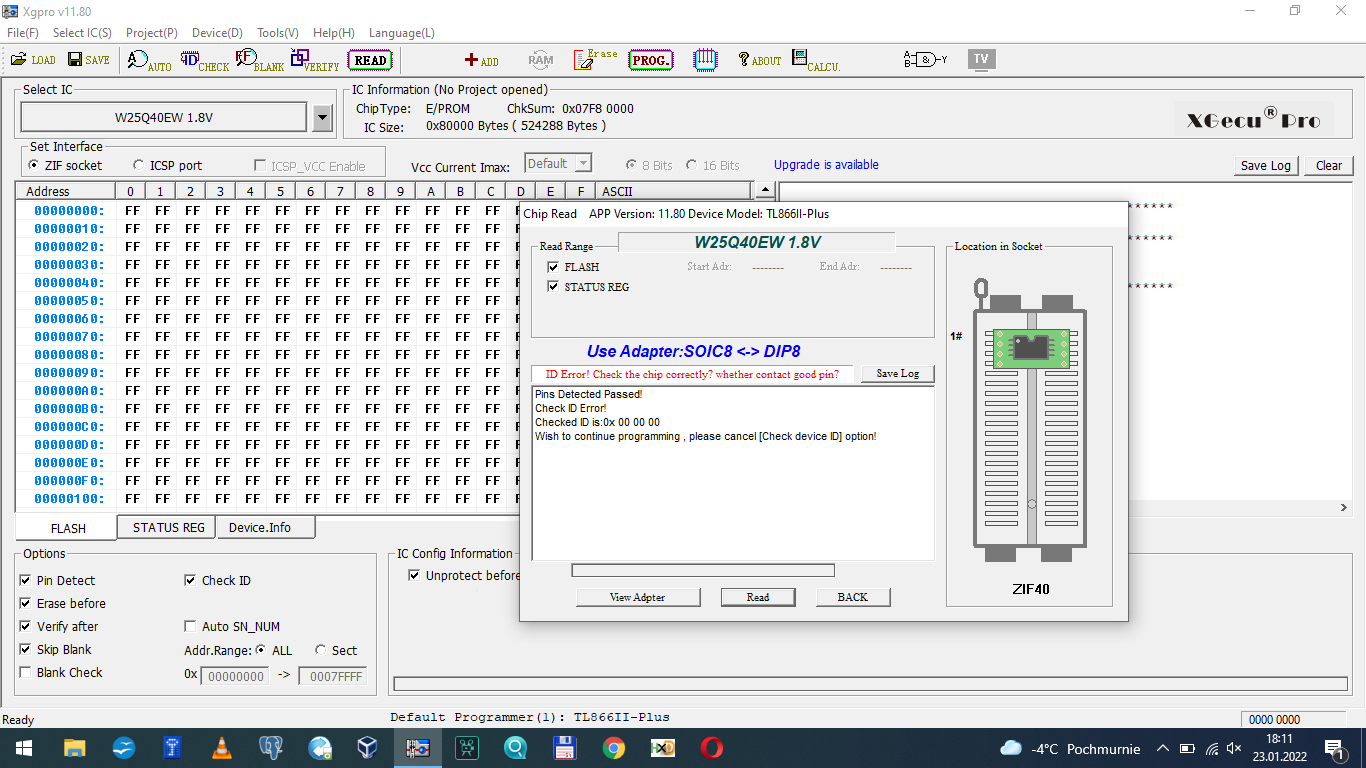Disable the Skip Blank option
The height and width of the screenshot is (768, 1366).
pyautogui.click(x=25, y=649)
